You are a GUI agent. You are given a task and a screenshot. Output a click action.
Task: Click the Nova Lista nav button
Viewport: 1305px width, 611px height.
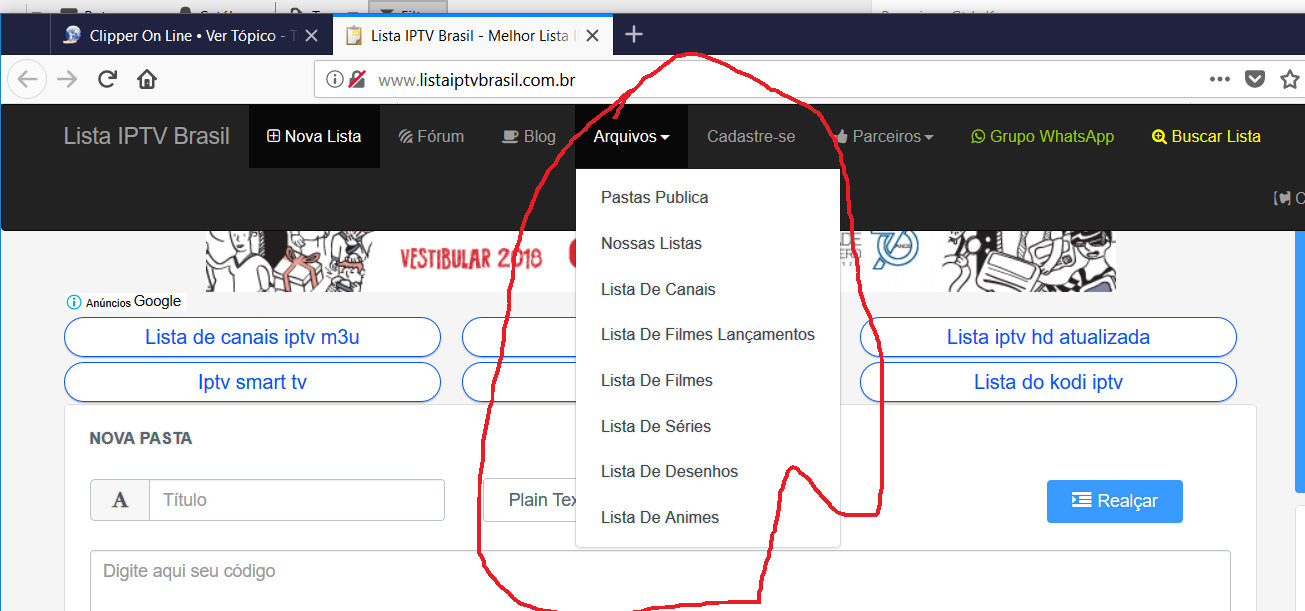(x=314, y=136)
